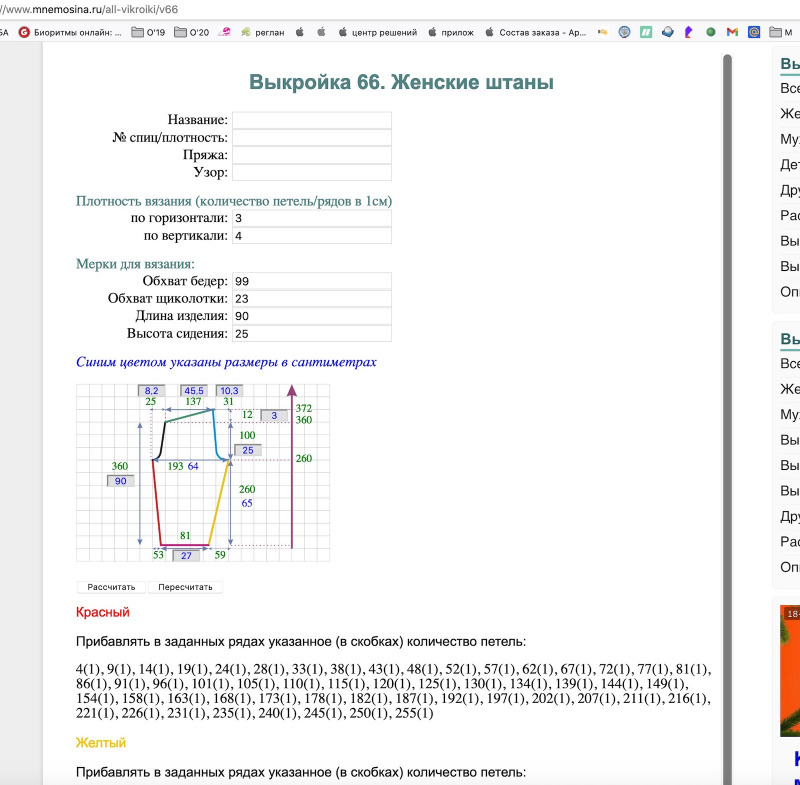Edit the Длина изделия measurement field
The width and height of the screenshot is (800, 785).
[311, 316]
